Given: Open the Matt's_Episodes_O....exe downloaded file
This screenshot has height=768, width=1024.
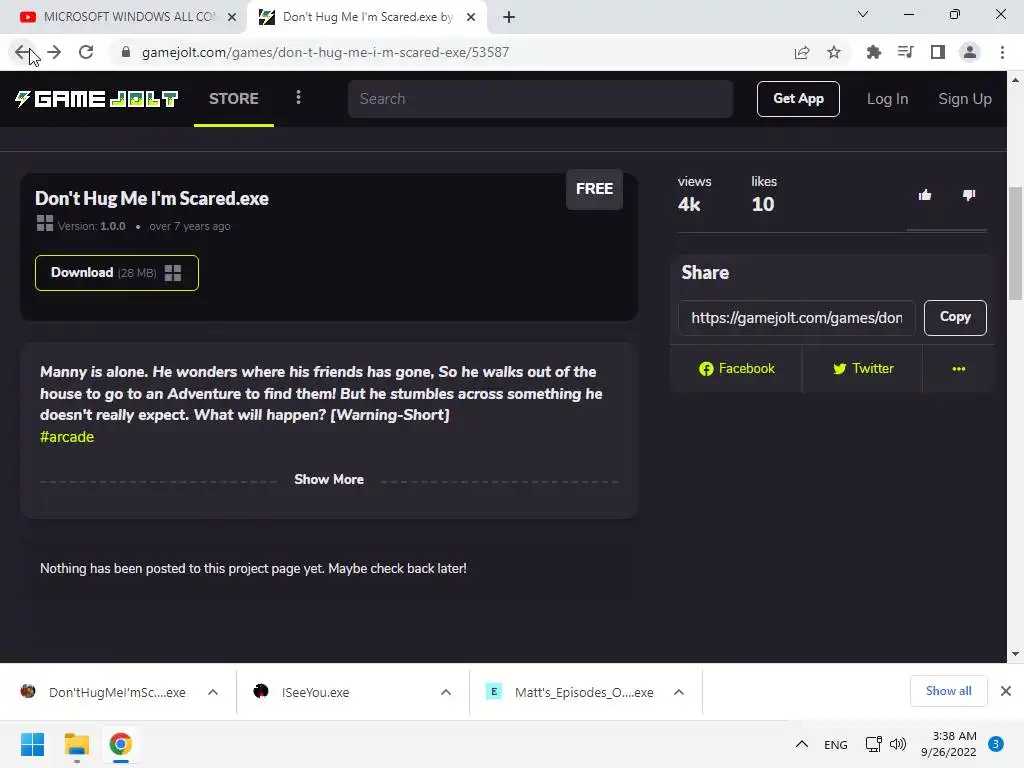Looking at the screenshot, I should (x=569, y=692).
